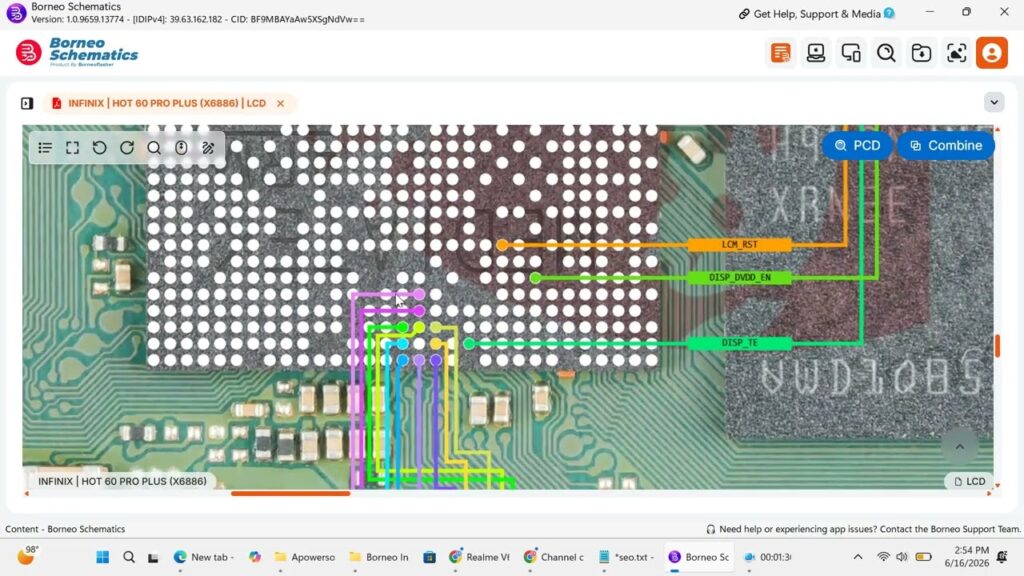
Task: Open Windows taskbar search
Action: coord(129,557)
